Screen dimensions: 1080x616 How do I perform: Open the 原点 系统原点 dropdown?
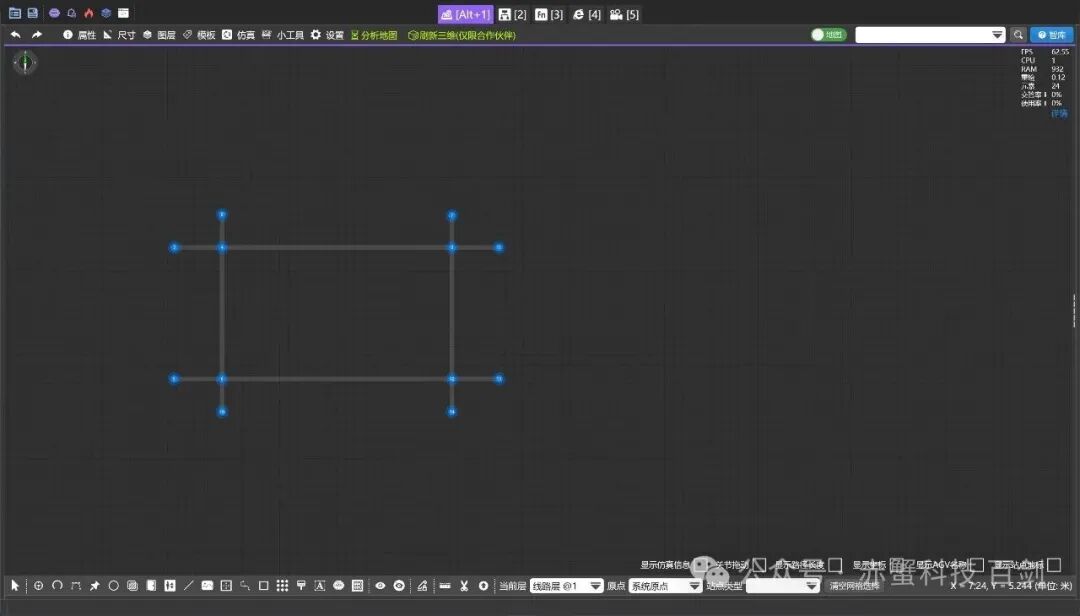(x=665, y=586)
